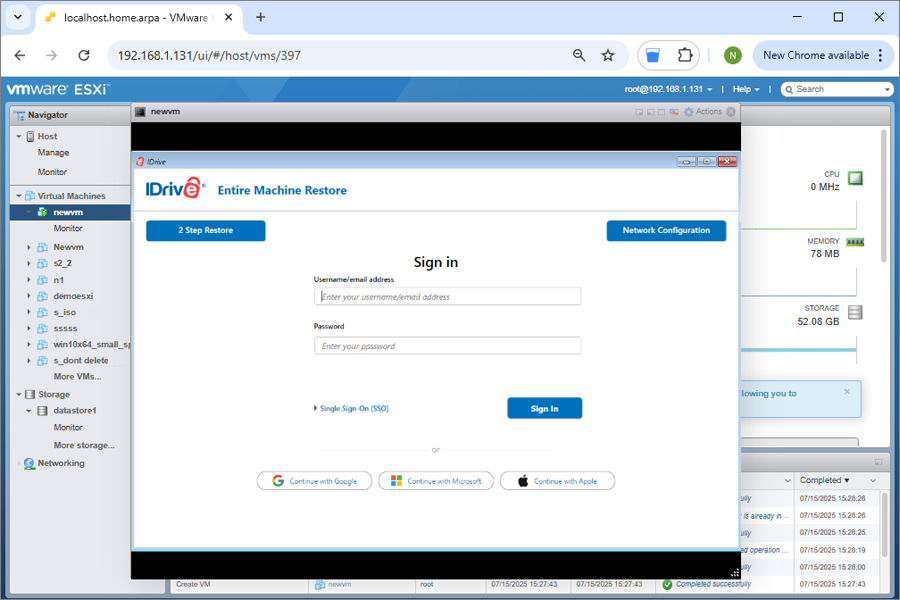This screenshot has width=900, height=600.
Task: Click the s_iso virtual machine icon
Action: (42, 312)
